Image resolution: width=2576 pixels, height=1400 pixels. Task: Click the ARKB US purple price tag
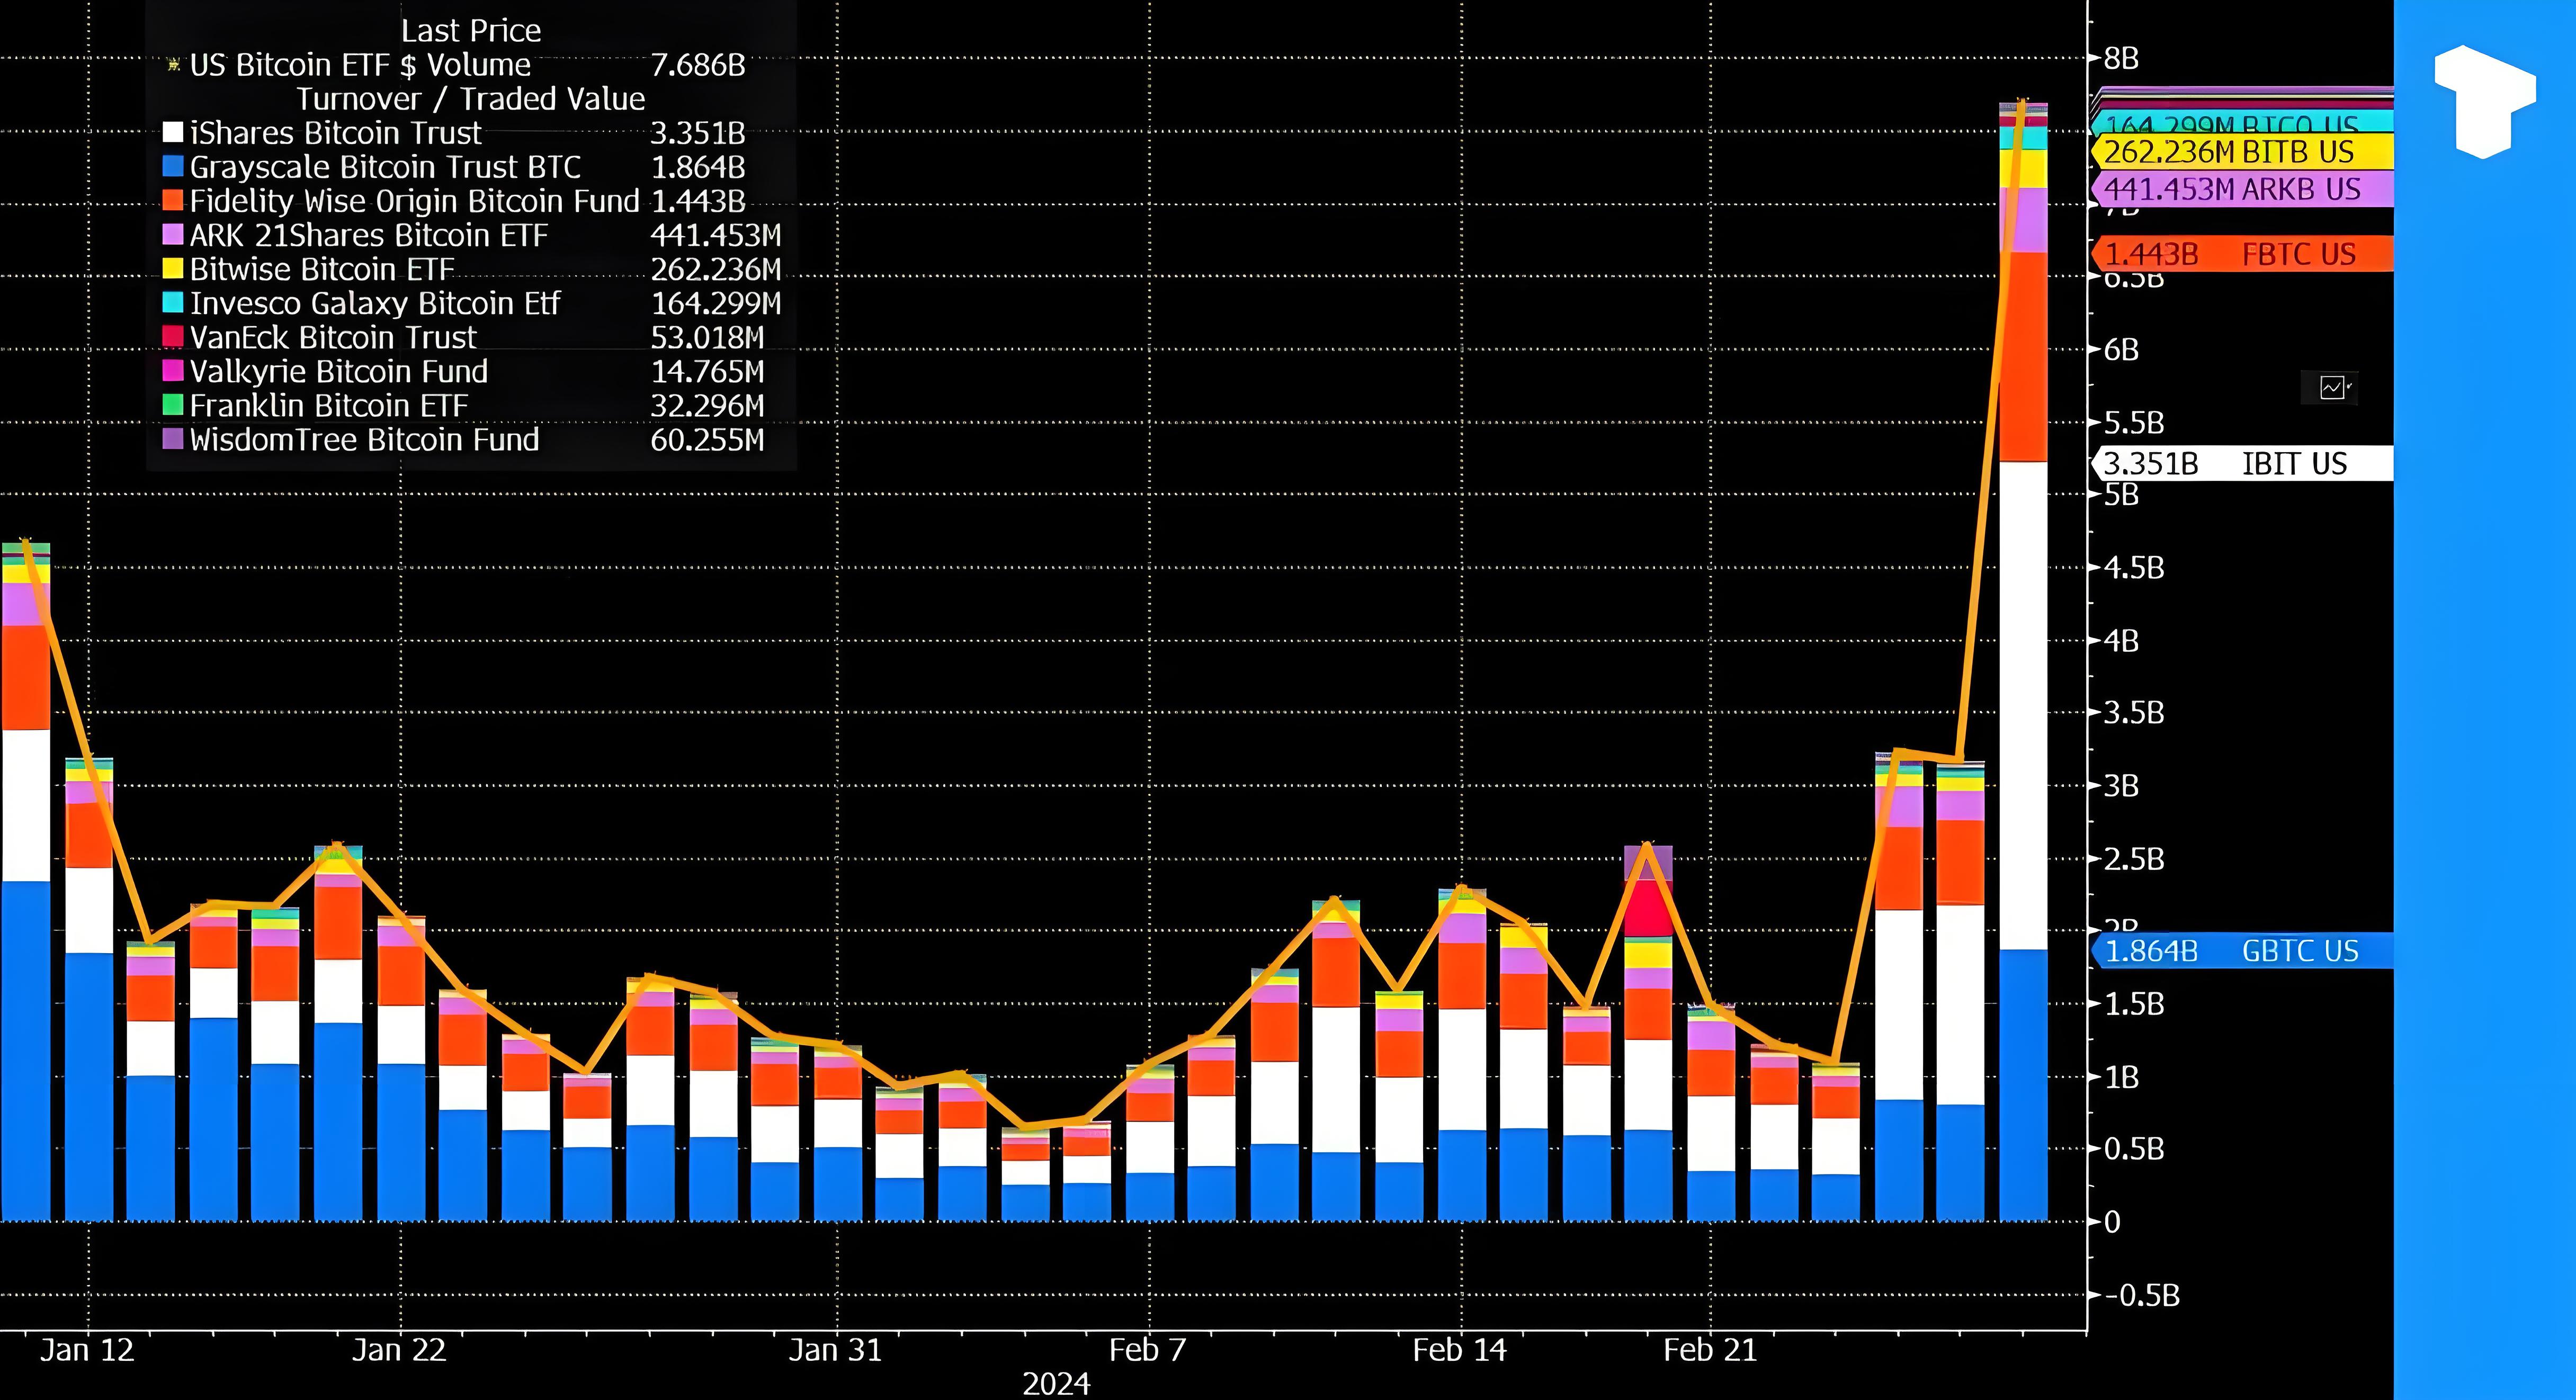pos(2243,189)
